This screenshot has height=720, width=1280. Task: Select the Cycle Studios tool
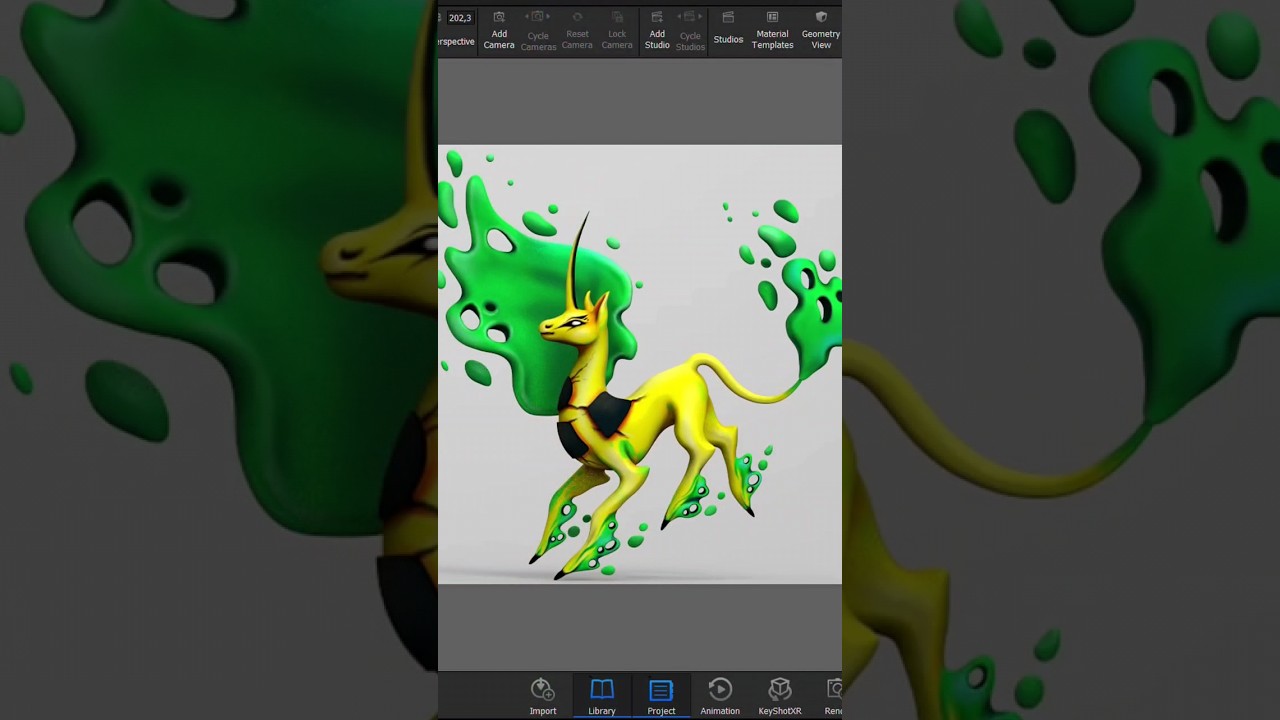pos(690,31)
